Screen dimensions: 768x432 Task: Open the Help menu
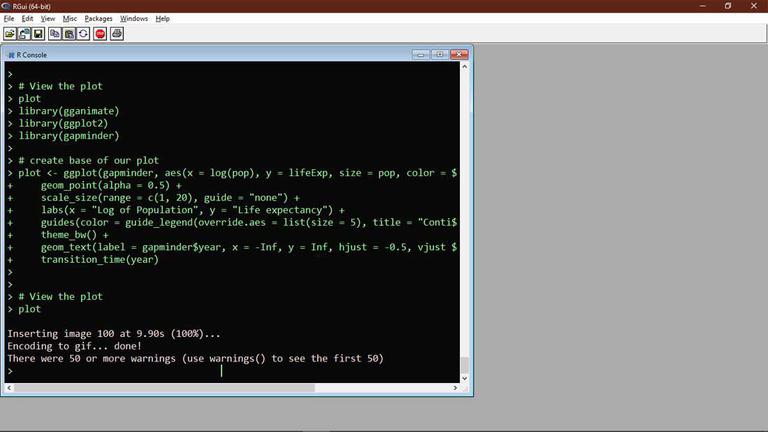pyautogui.click(x=163, y=19)
